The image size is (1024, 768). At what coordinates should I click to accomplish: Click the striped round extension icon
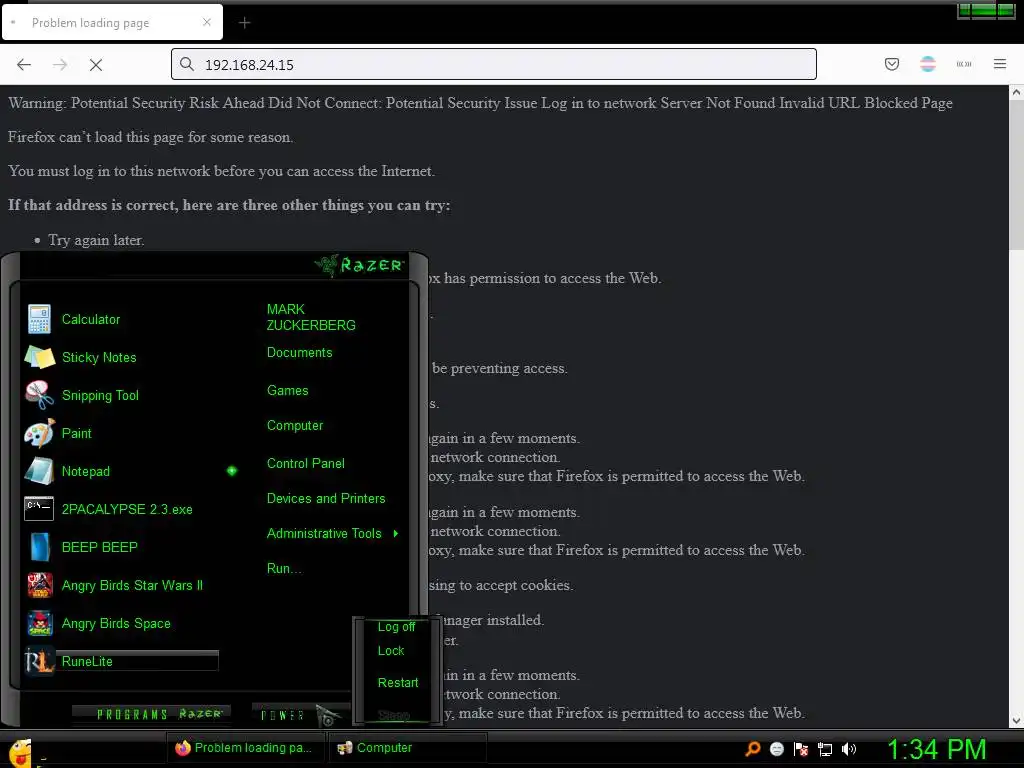928,64
